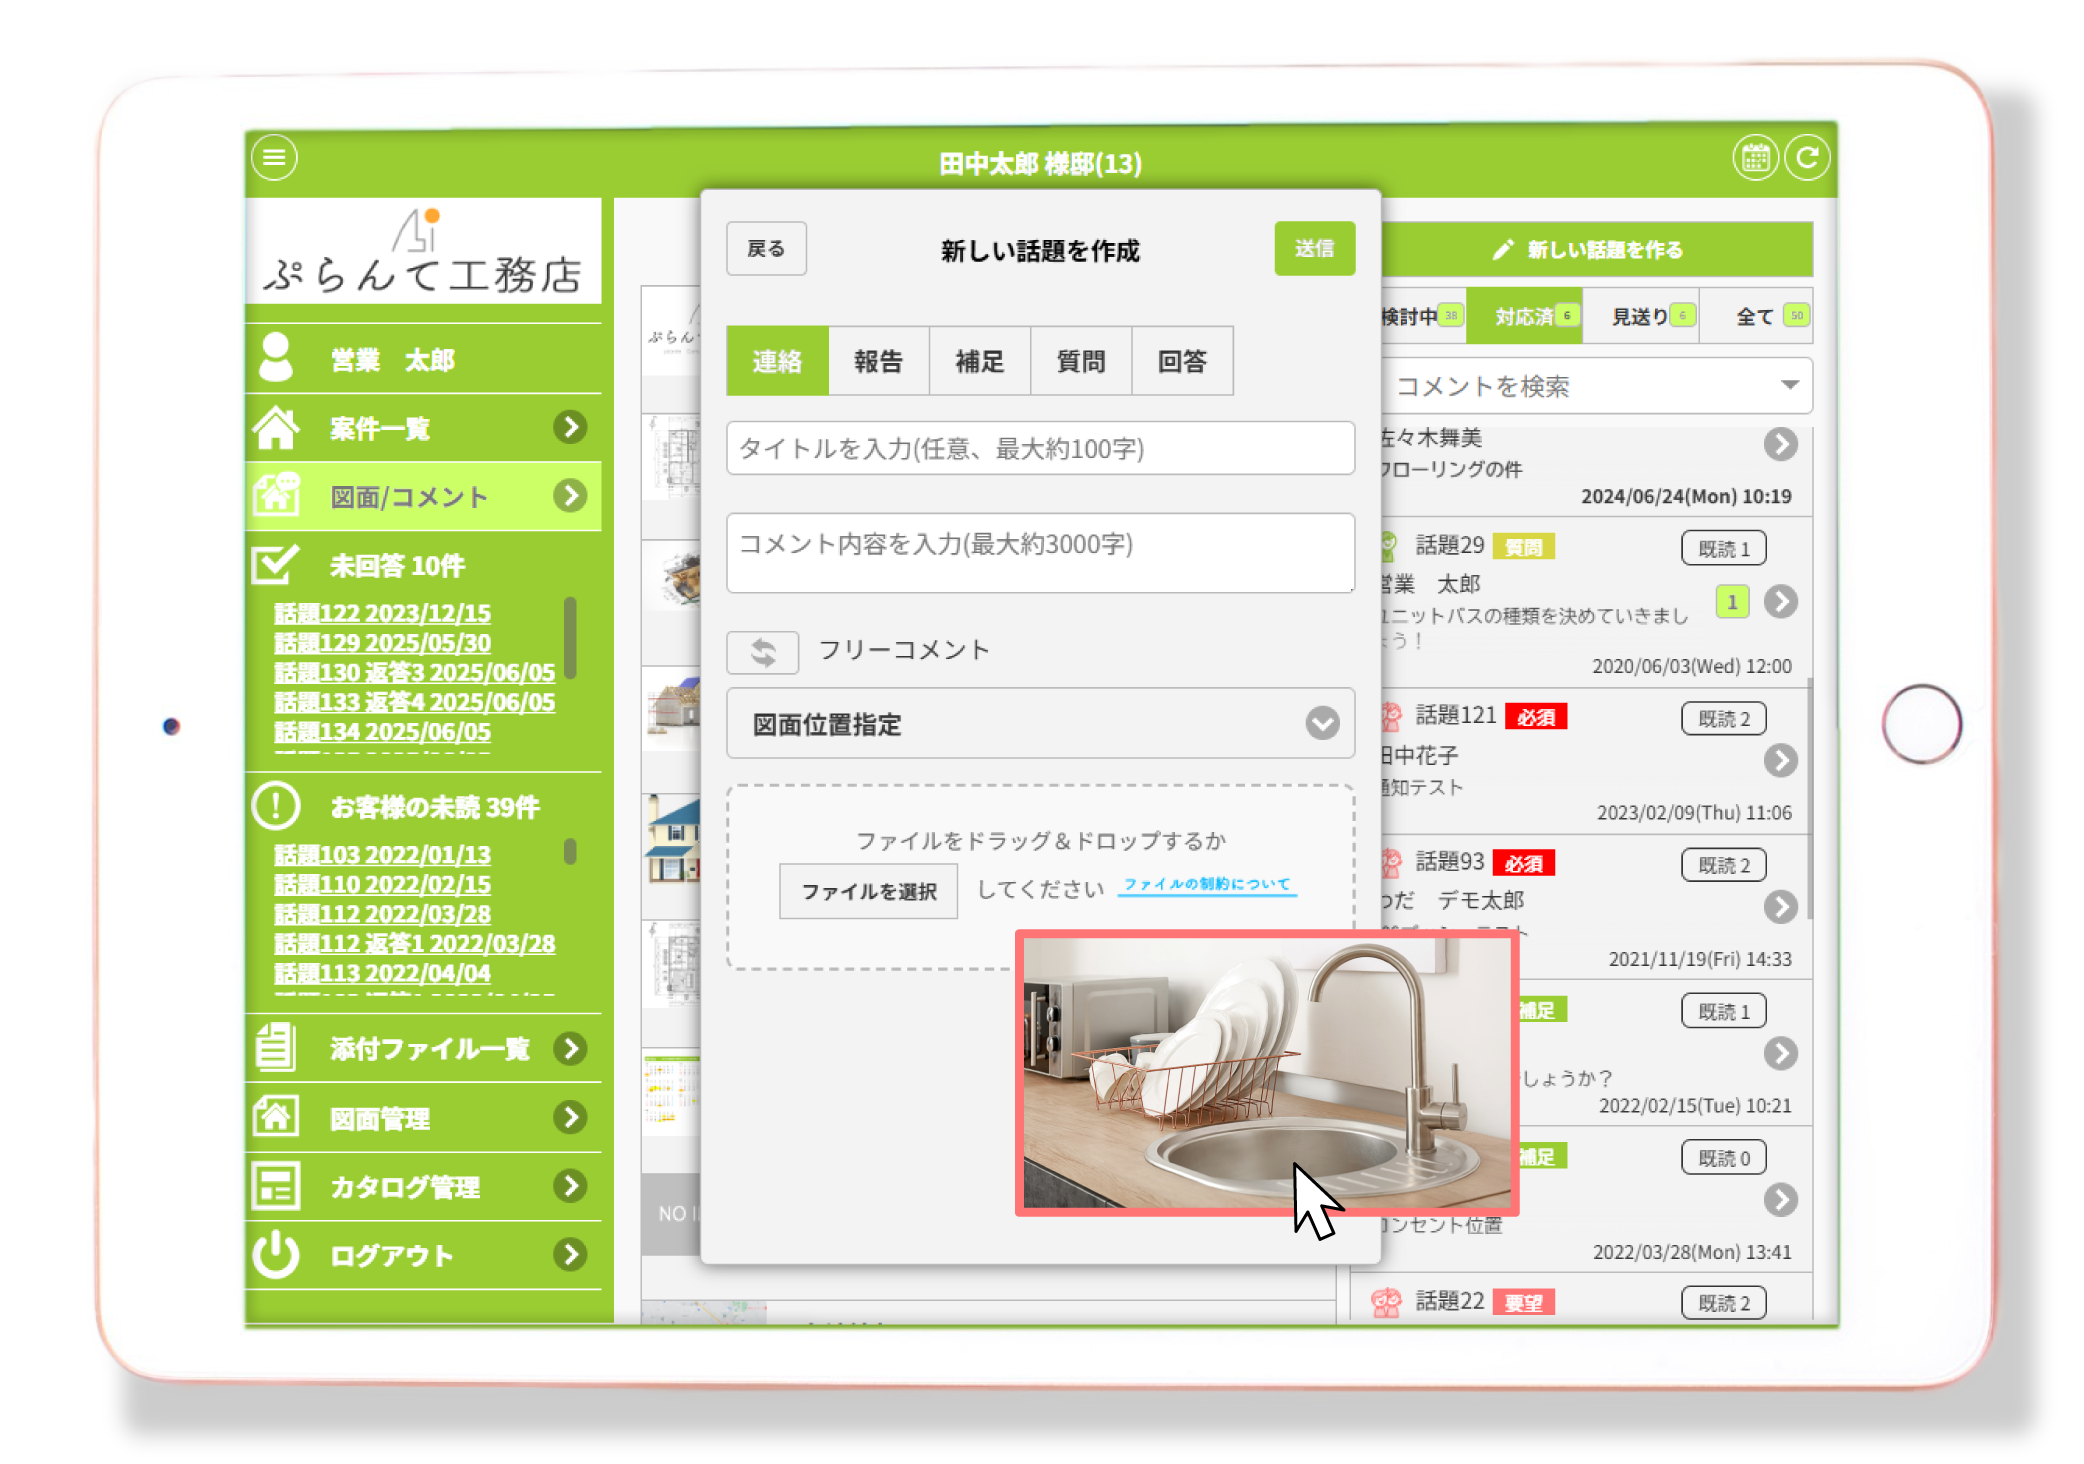2084x1464 pixels.
Task: Click the arrow icon dated 2022/02/15
Action: [1780, 1053]
